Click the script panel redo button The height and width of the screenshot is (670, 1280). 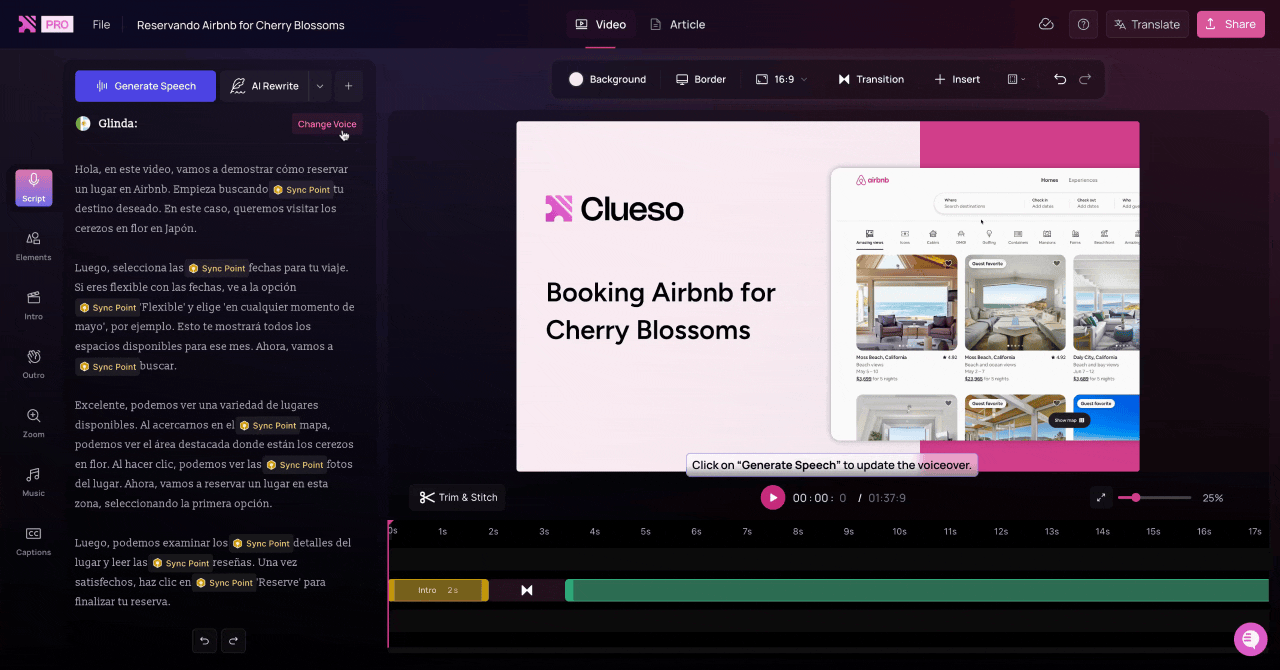click(232, 640)
